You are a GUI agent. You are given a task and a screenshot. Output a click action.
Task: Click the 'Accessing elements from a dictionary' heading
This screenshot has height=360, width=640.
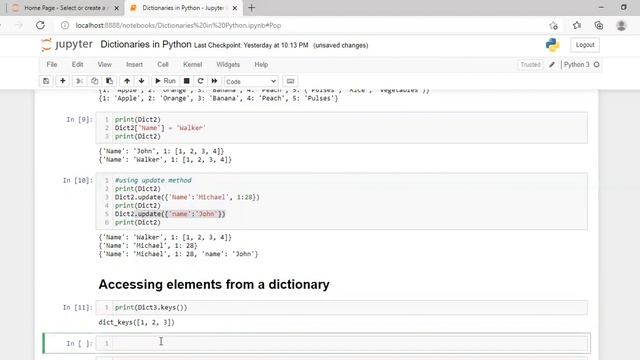[214, 284]
